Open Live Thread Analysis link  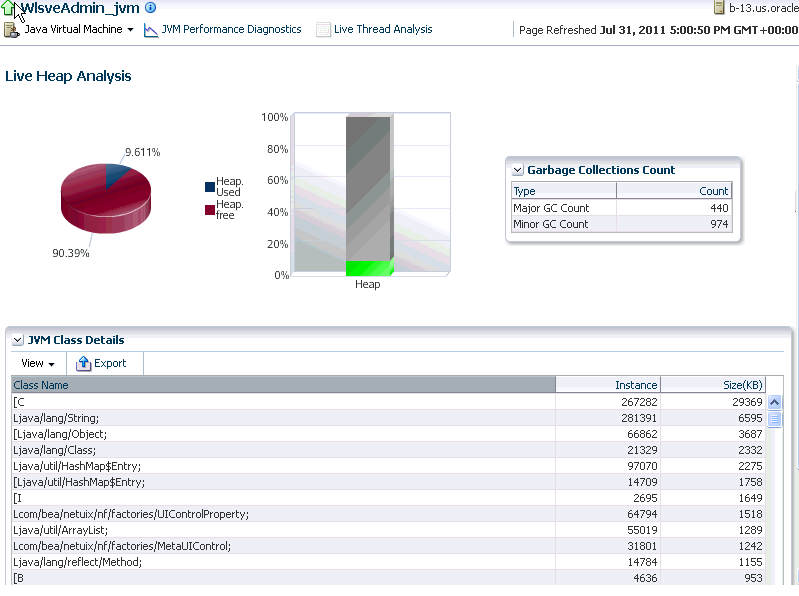coord(383,30)
